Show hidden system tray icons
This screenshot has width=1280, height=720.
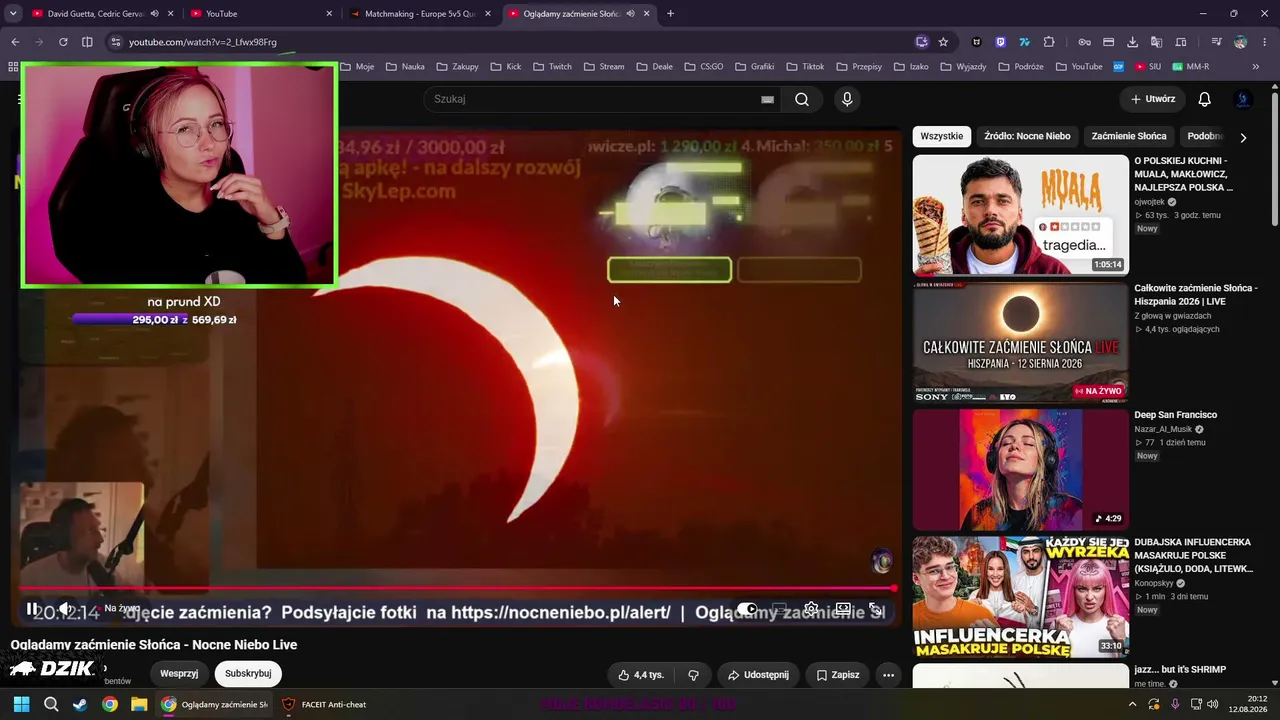coord(1133,704)
